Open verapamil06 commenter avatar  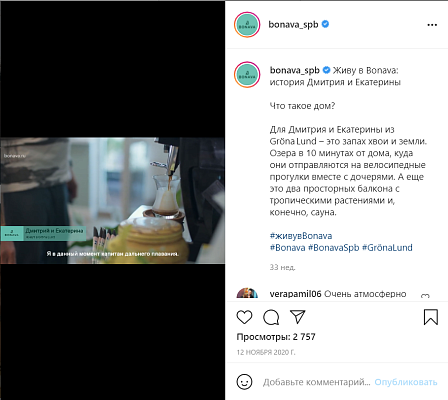point(247,293)
